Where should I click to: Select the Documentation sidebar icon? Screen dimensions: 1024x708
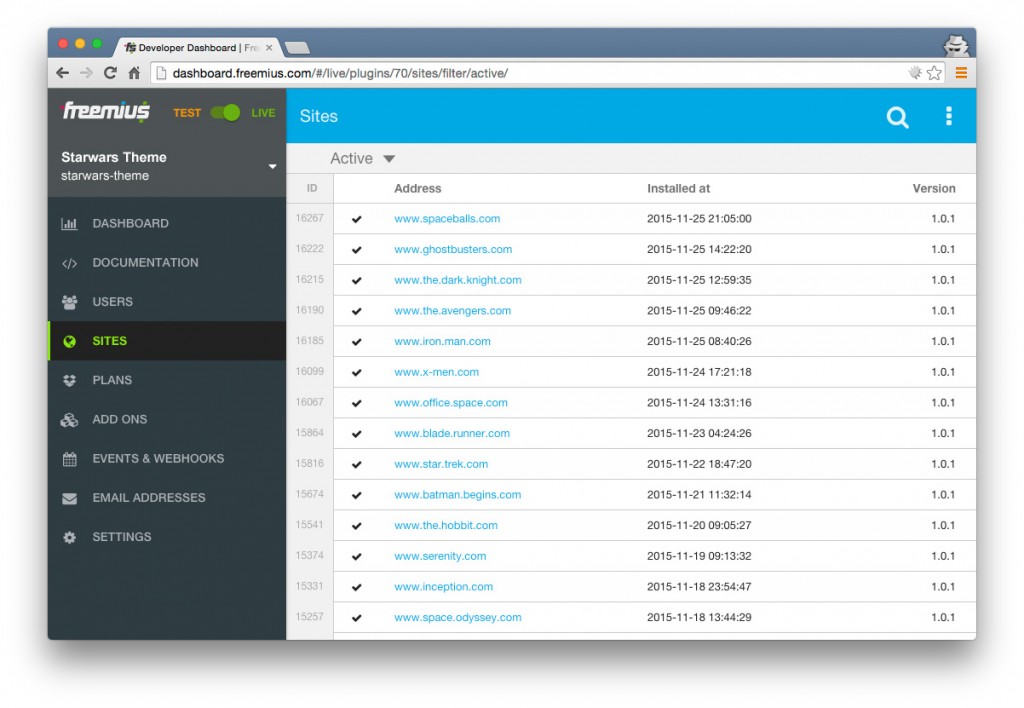[x=70, y=262]
